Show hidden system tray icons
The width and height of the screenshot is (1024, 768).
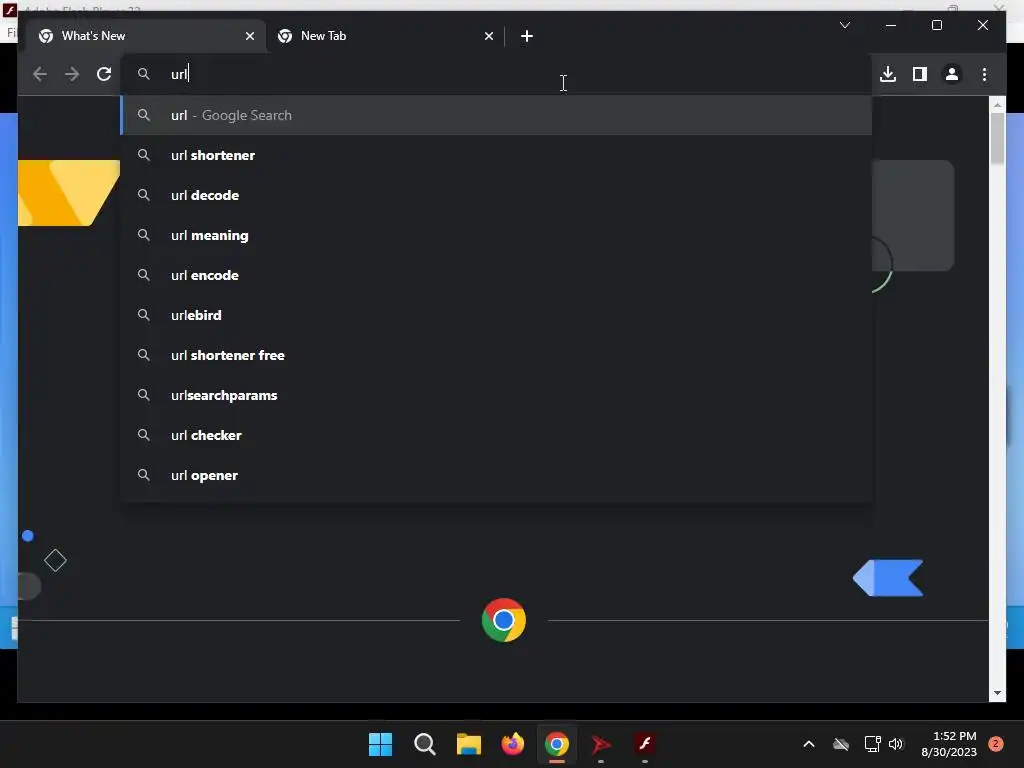[808, 744]
